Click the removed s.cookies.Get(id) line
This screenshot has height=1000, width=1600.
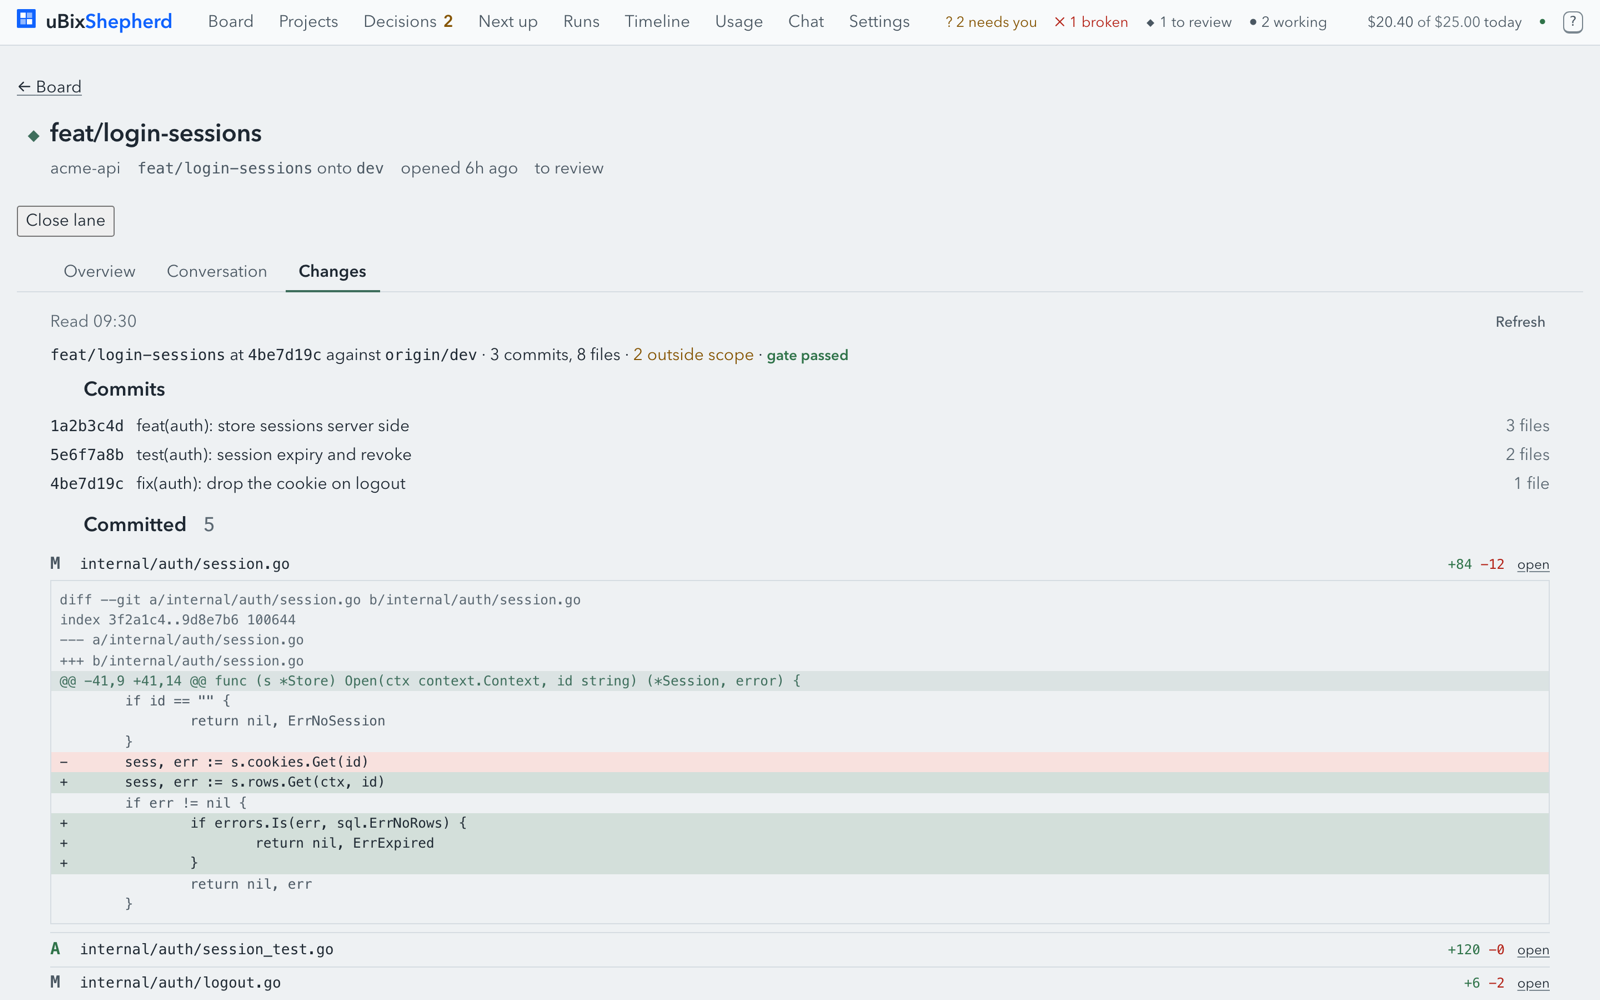[x=800, y=762]
